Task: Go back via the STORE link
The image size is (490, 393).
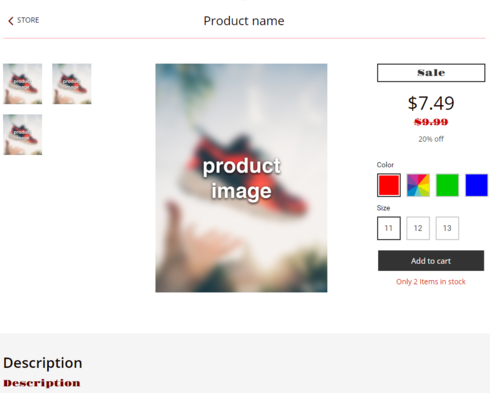Action: click(28, 20)
